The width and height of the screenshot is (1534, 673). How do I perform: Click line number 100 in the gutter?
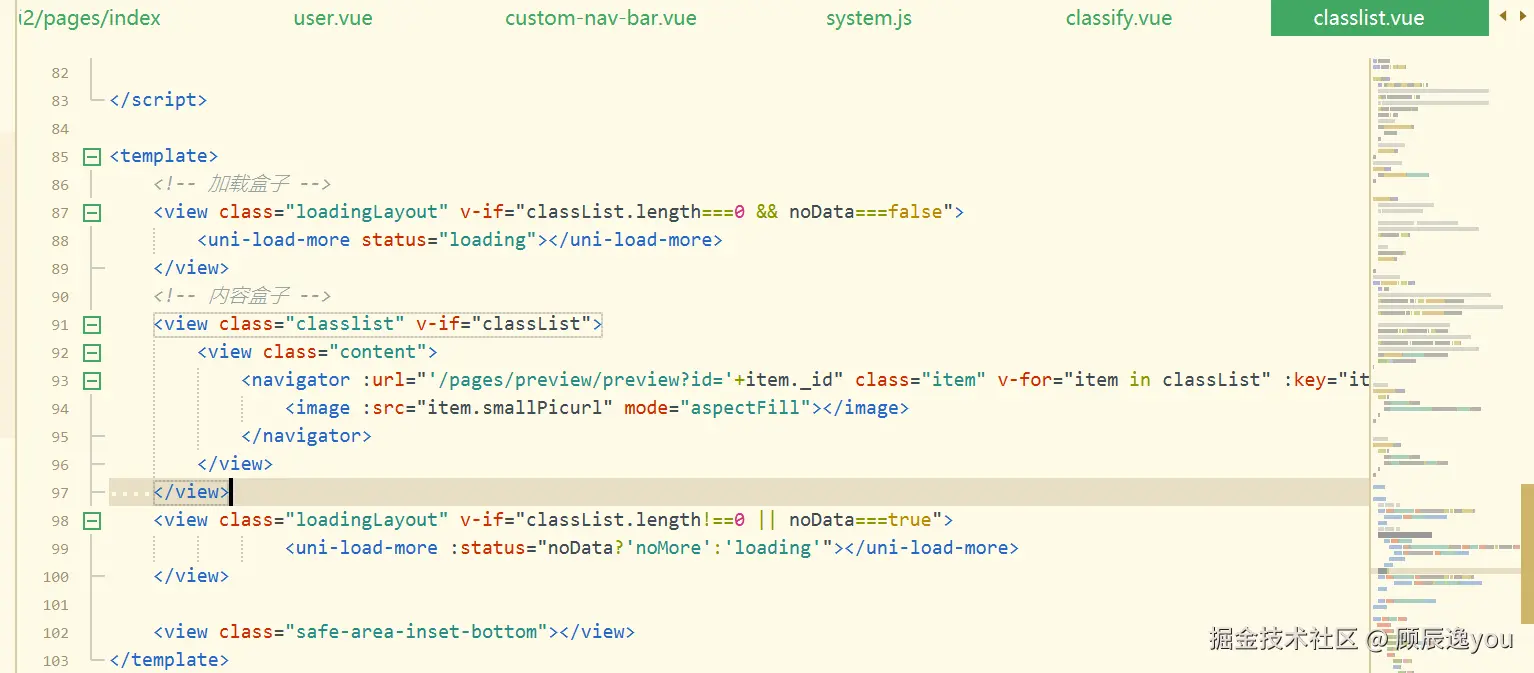point(57,577)
